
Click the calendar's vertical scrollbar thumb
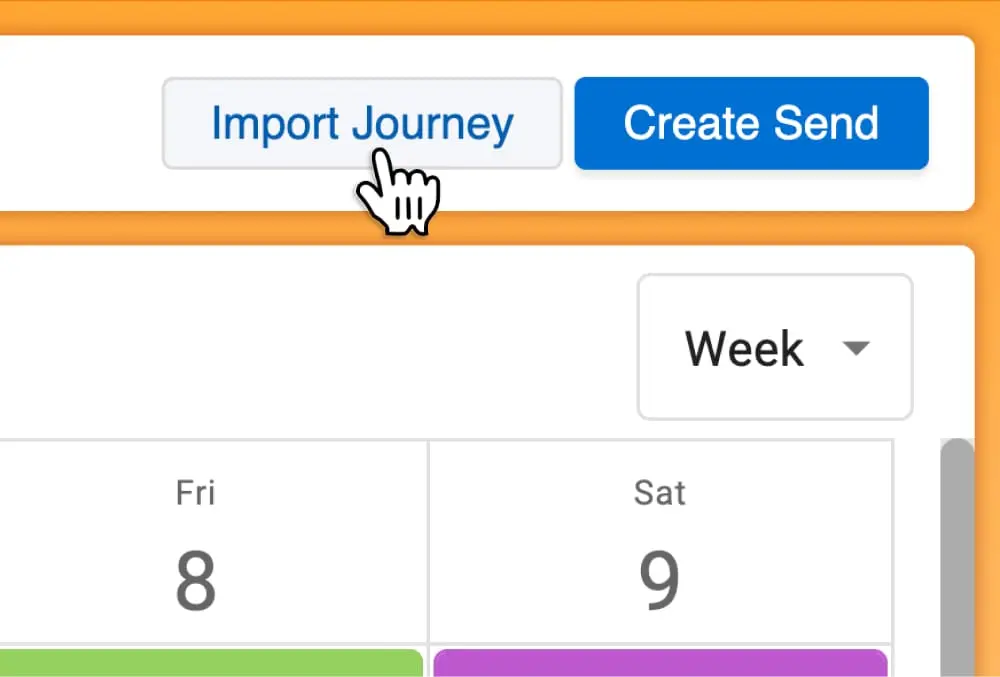(958, 550)
